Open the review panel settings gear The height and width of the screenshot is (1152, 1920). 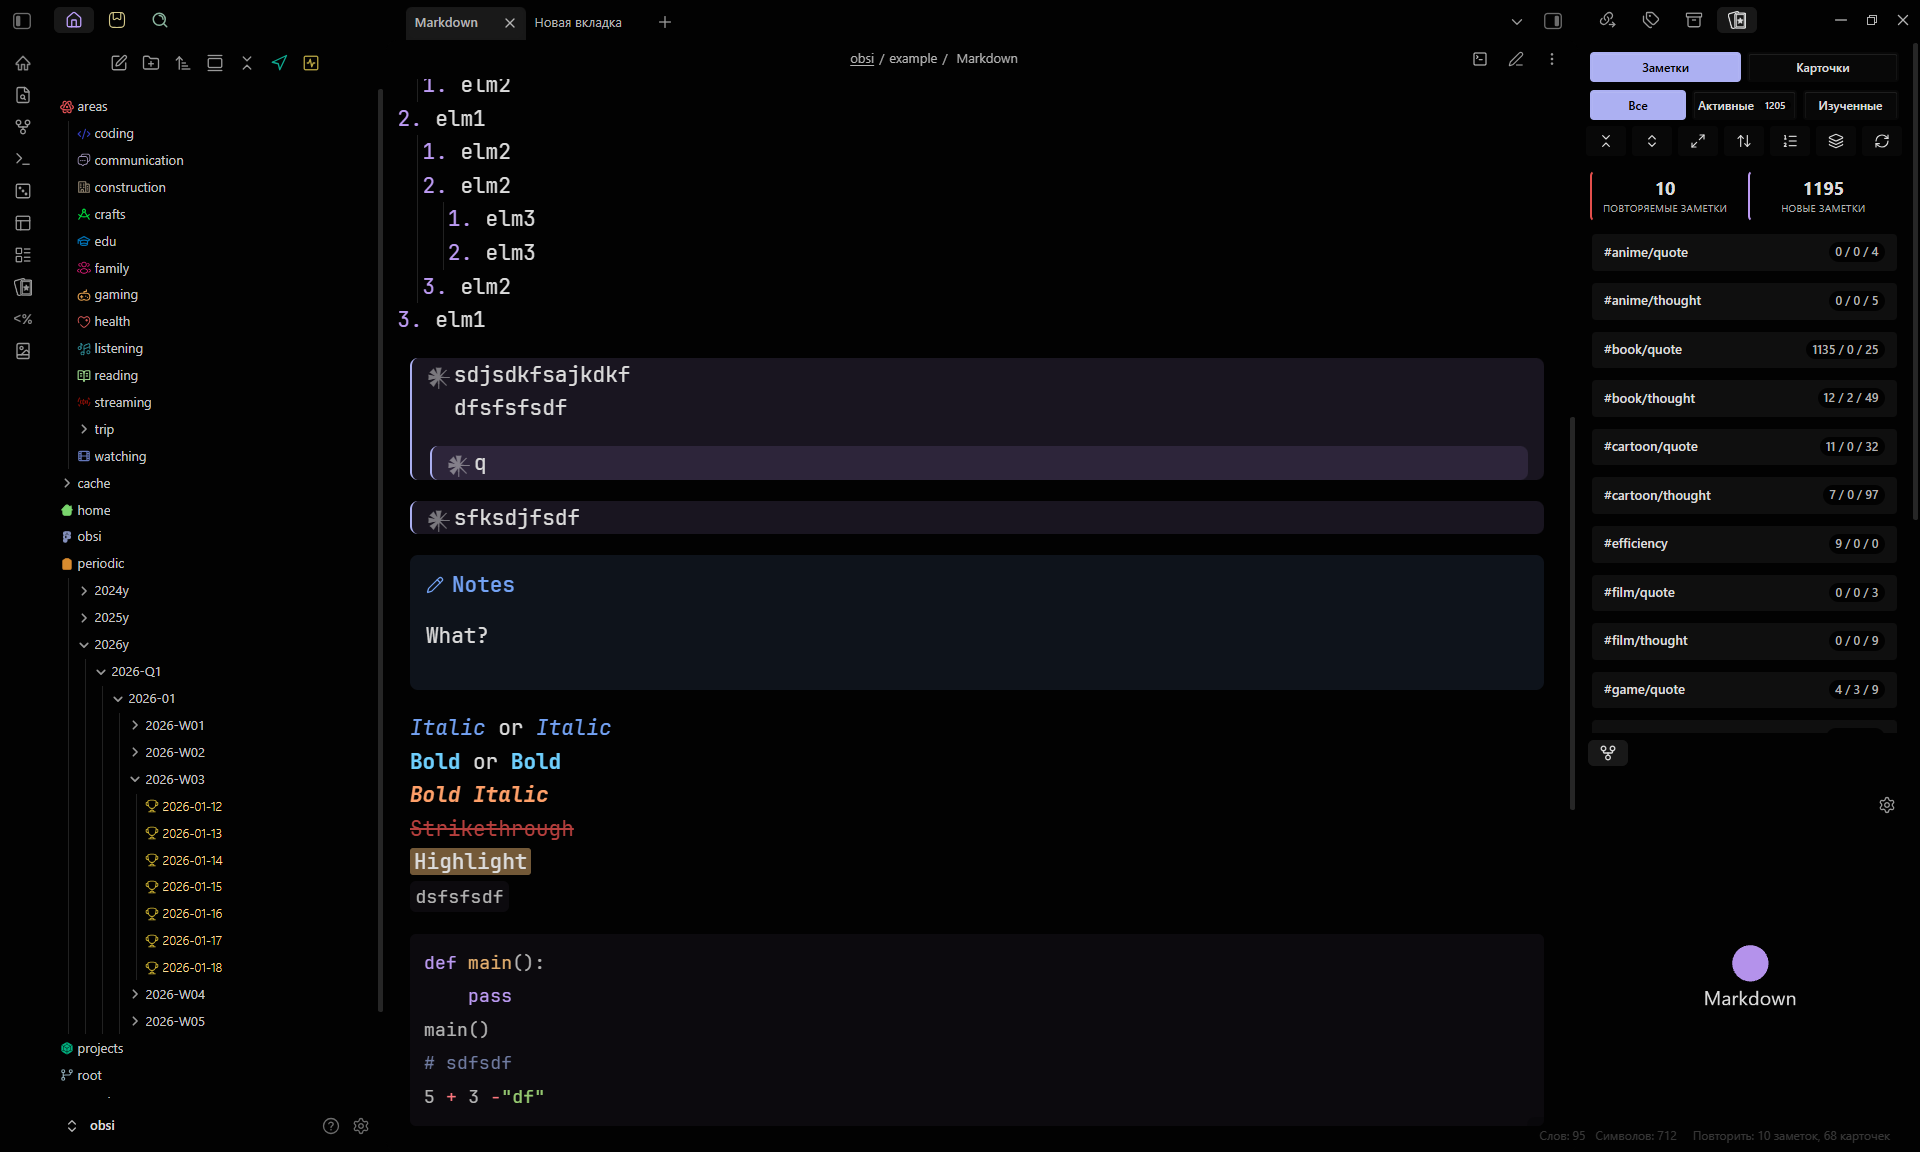coord(1887,805)
